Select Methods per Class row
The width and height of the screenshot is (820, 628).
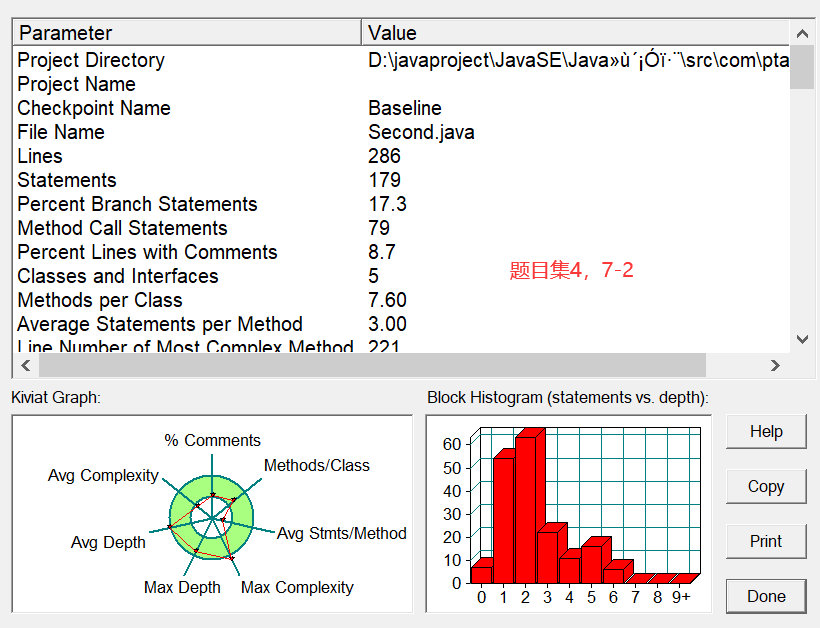pyautogui.click(x=401, y=301)
